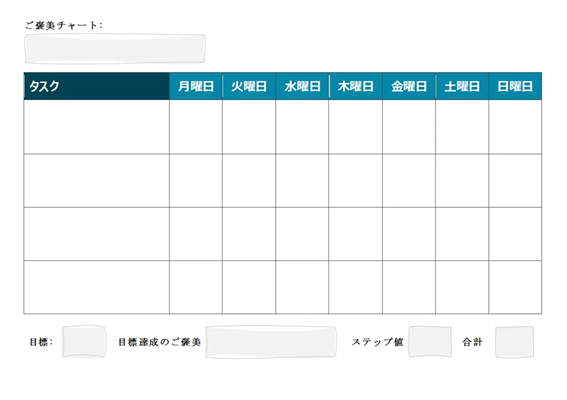Select the 木曜日 column header

click(355, 86)
